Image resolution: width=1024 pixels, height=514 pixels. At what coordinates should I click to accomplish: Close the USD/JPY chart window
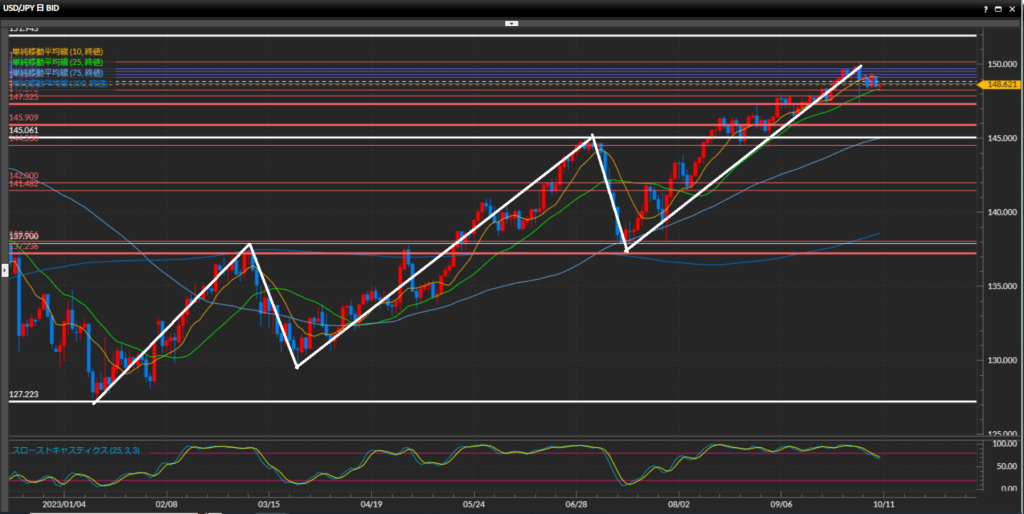click(1012, 8)
